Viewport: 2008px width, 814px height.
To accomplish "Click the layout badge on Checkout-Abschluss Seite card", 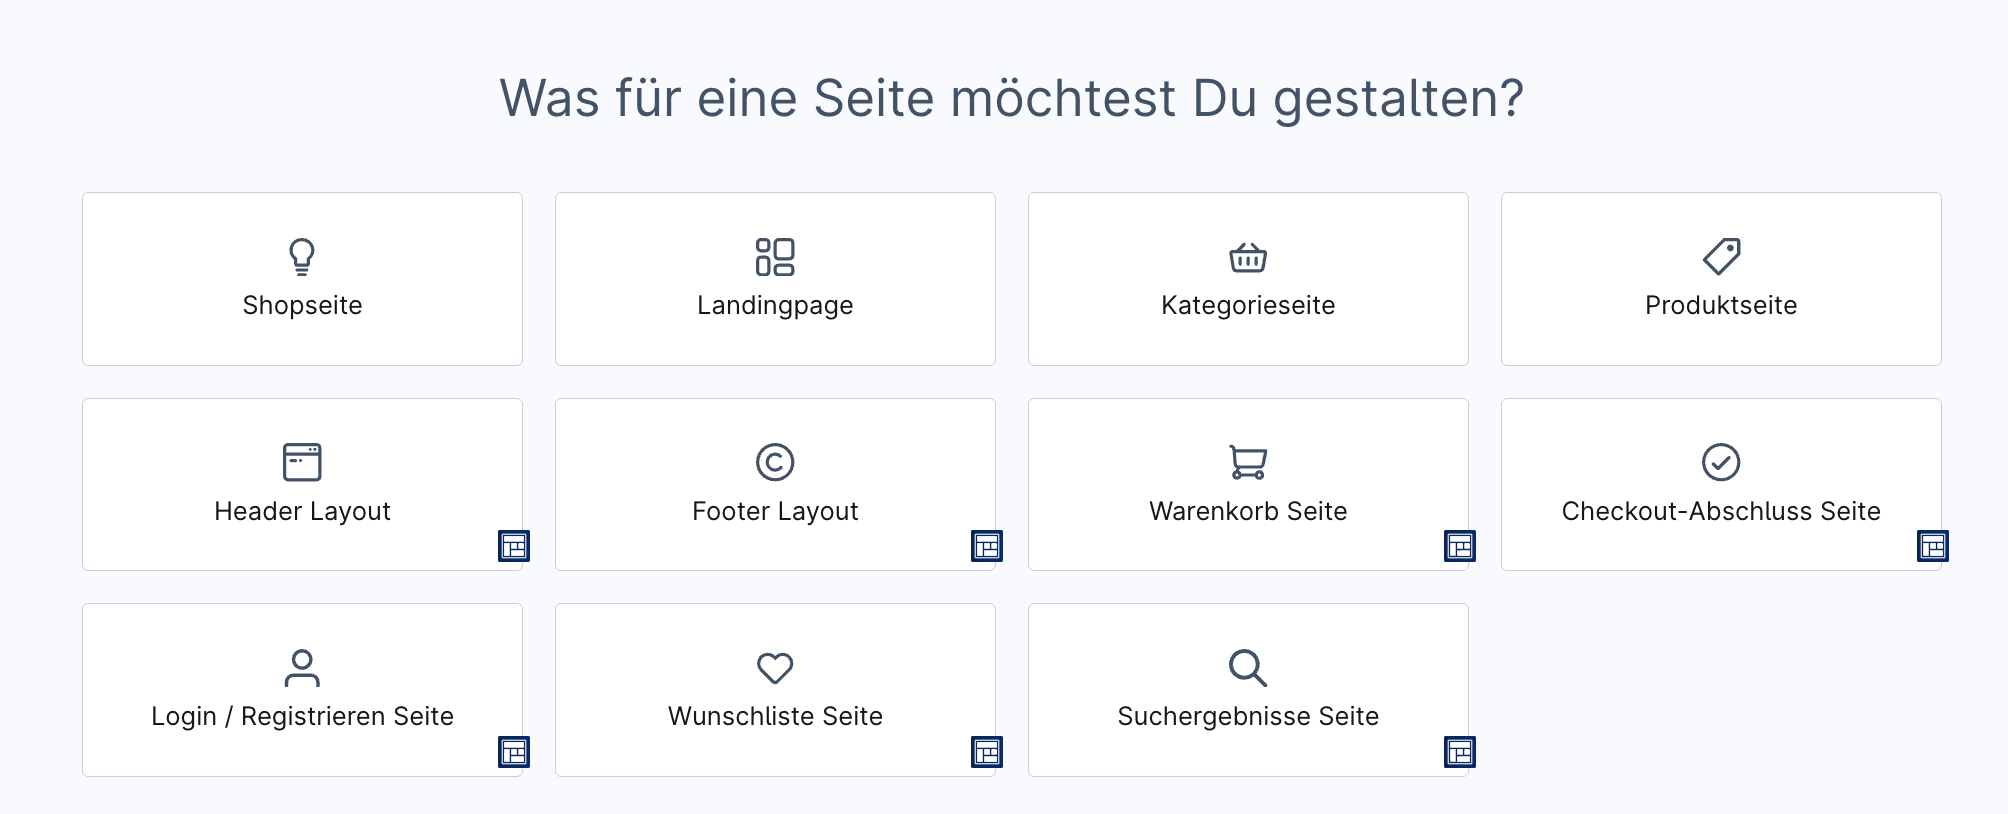I will click(1933, 546).
